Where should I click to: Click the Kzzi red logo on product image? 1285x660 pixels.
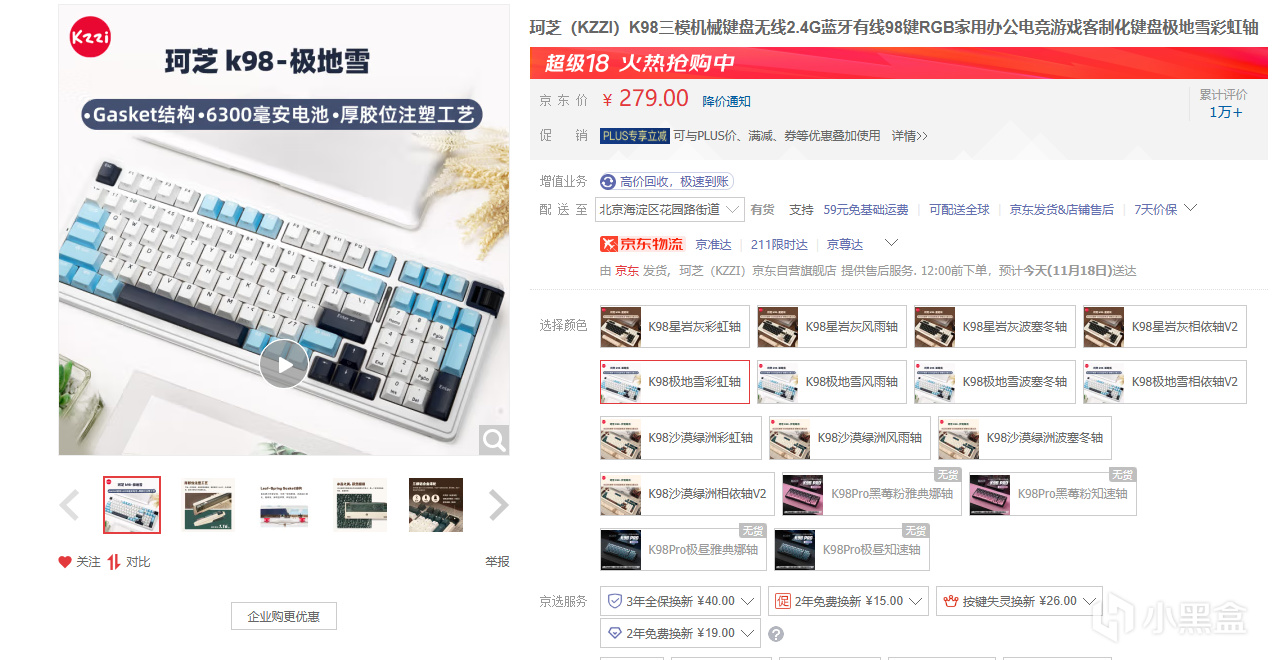click(90, 37)
